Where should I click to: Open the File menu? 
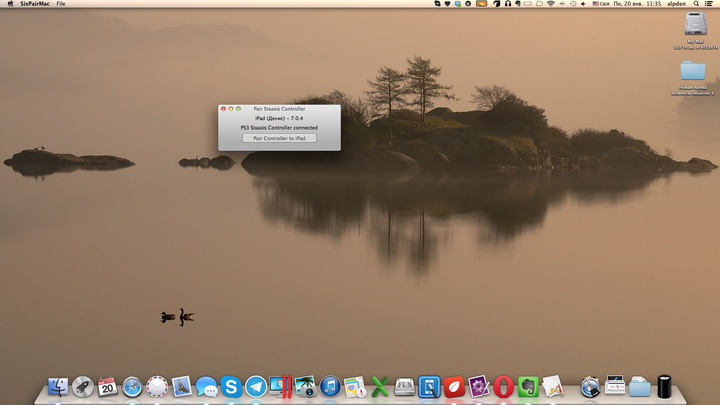tap(61, 4)
